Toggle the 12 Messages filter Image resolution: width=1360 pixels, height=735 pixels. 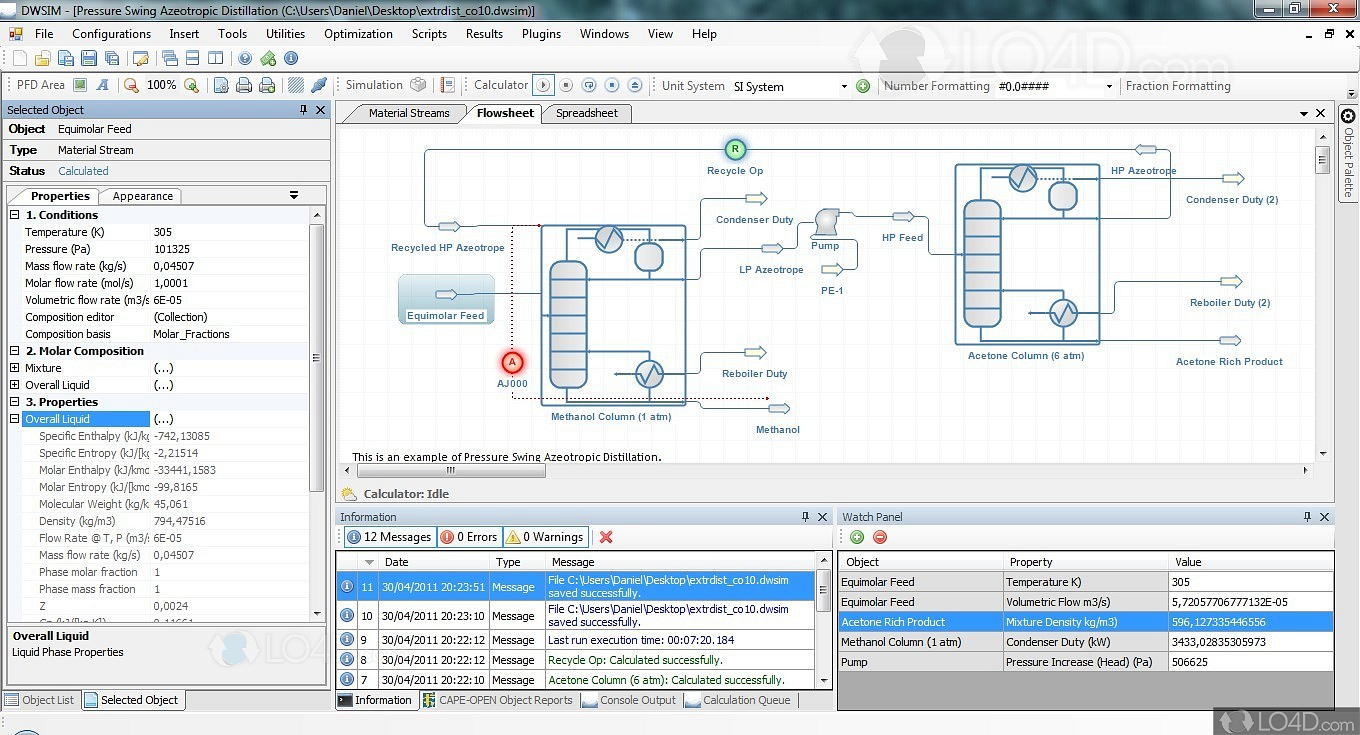click(x=388, y=537)
